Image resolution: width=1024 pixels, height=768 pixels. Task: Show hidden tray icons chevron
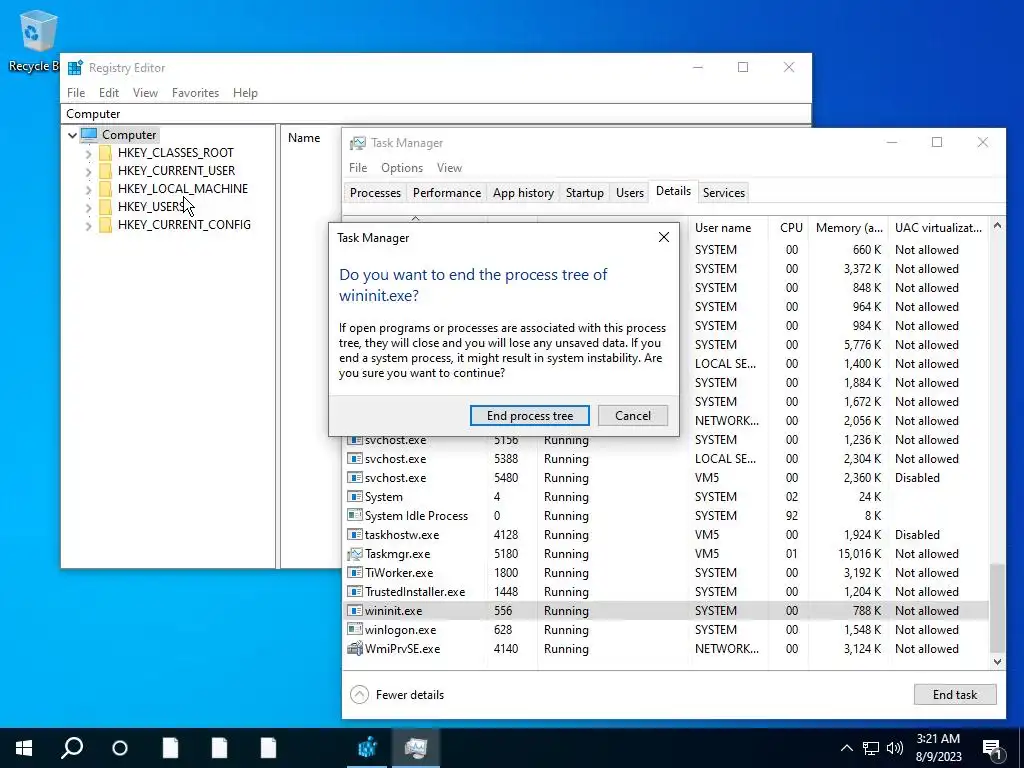click(x=846, y=748)
